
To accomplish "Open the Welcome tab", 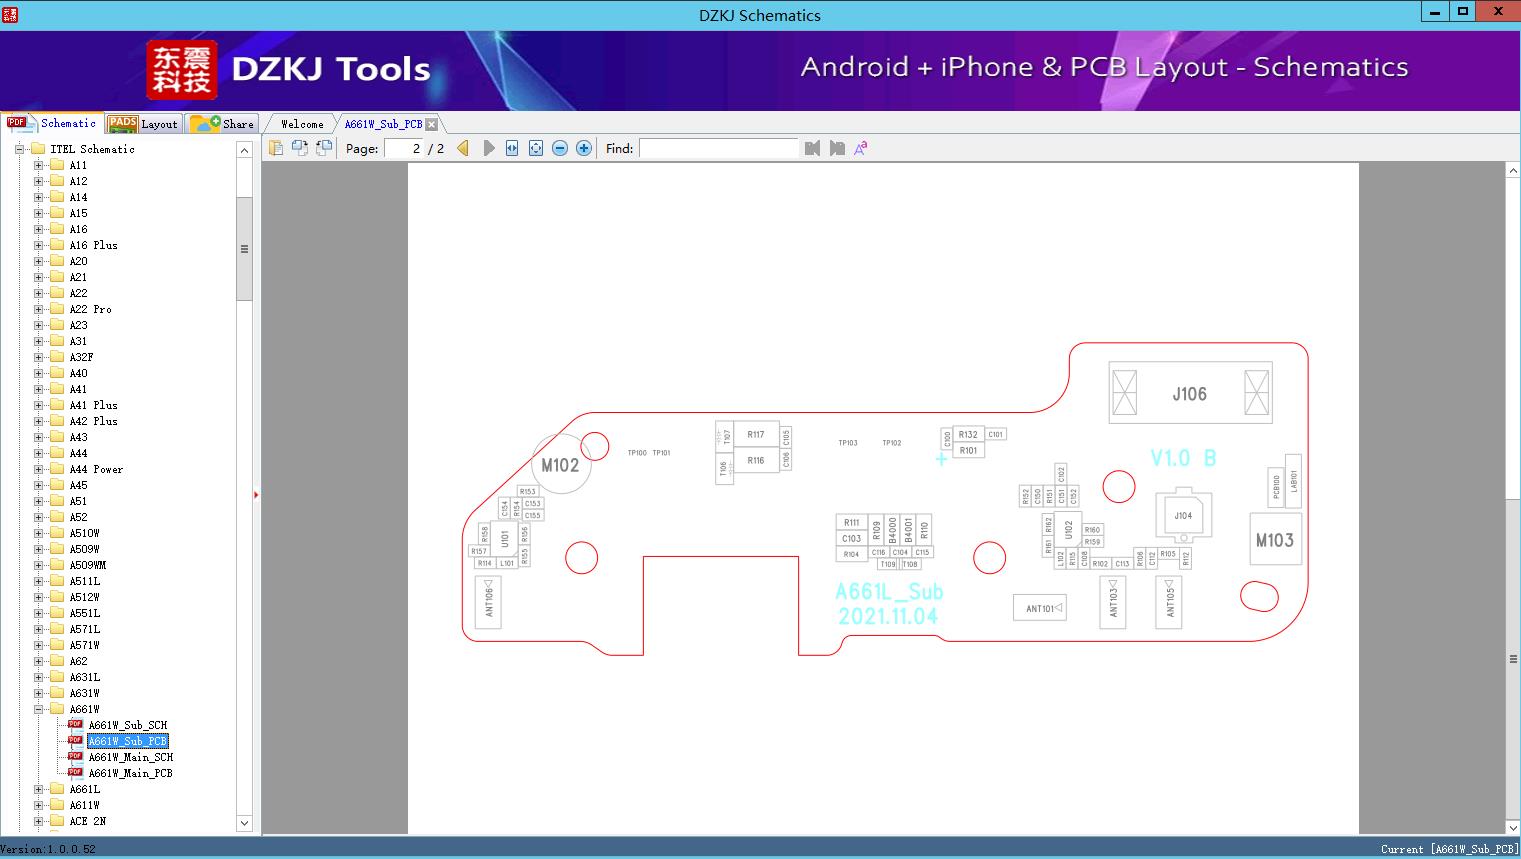I will click(301, 124).
